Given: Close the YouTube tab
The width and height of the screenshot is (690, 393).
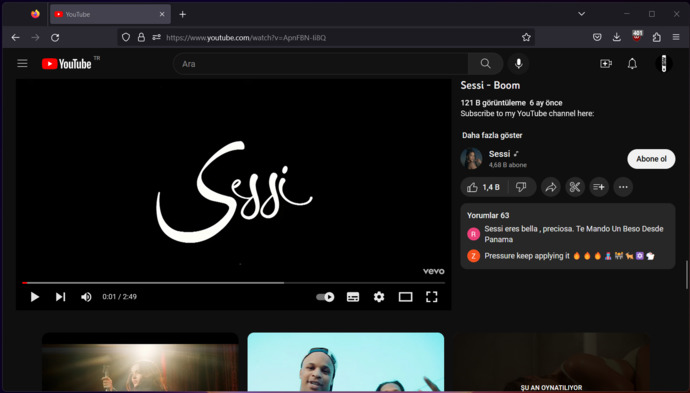Looking at the screenshot, I should (162, 15).
